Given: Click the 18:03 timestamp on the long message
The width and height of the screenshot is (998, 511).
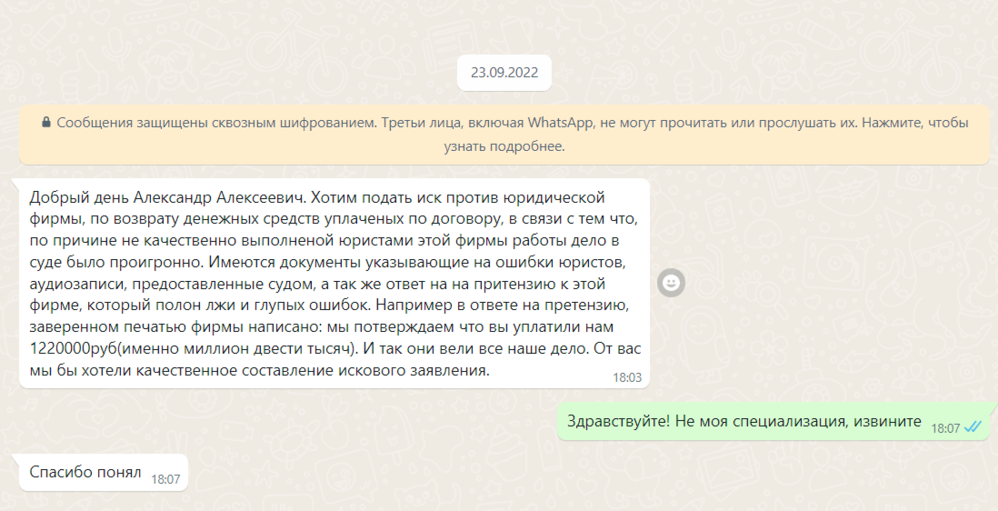Looking at the screenshot, I should [627, 378].
